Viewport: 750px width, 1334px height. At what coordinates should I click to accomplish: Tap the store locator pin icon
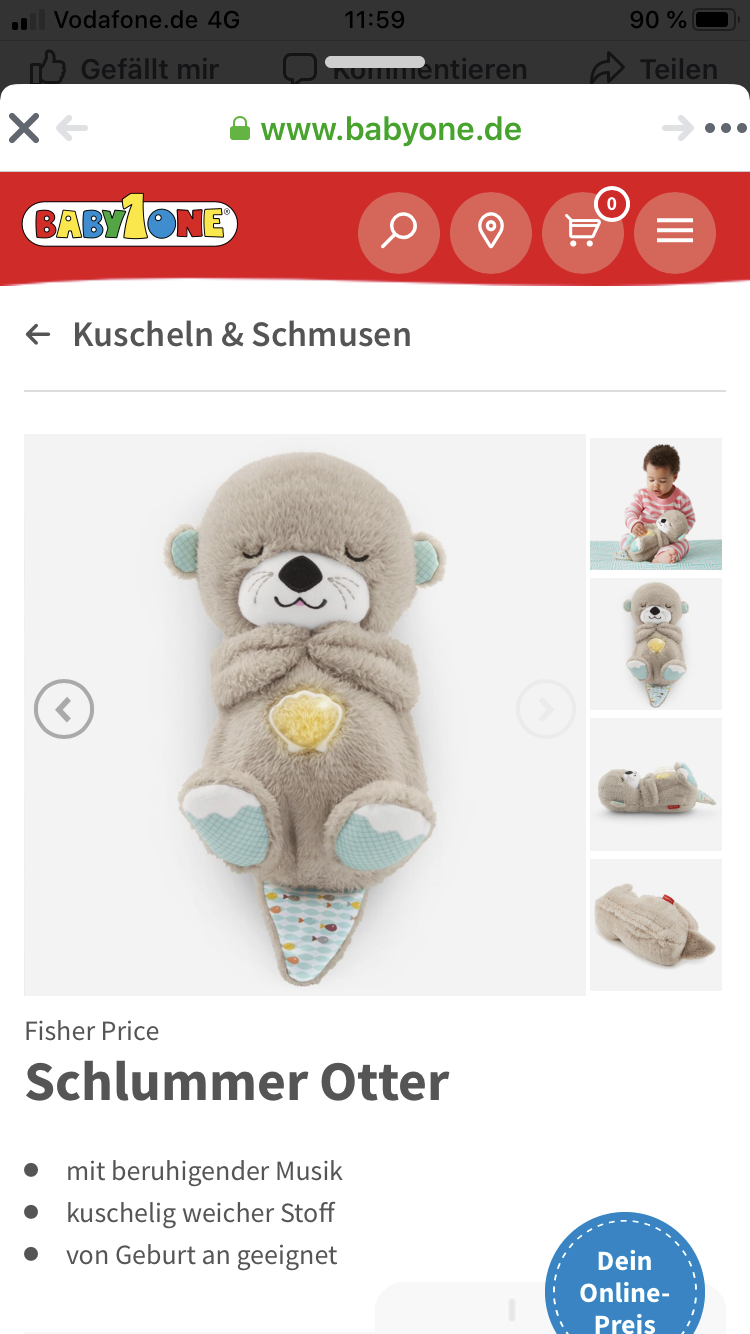tap(490, 232)
